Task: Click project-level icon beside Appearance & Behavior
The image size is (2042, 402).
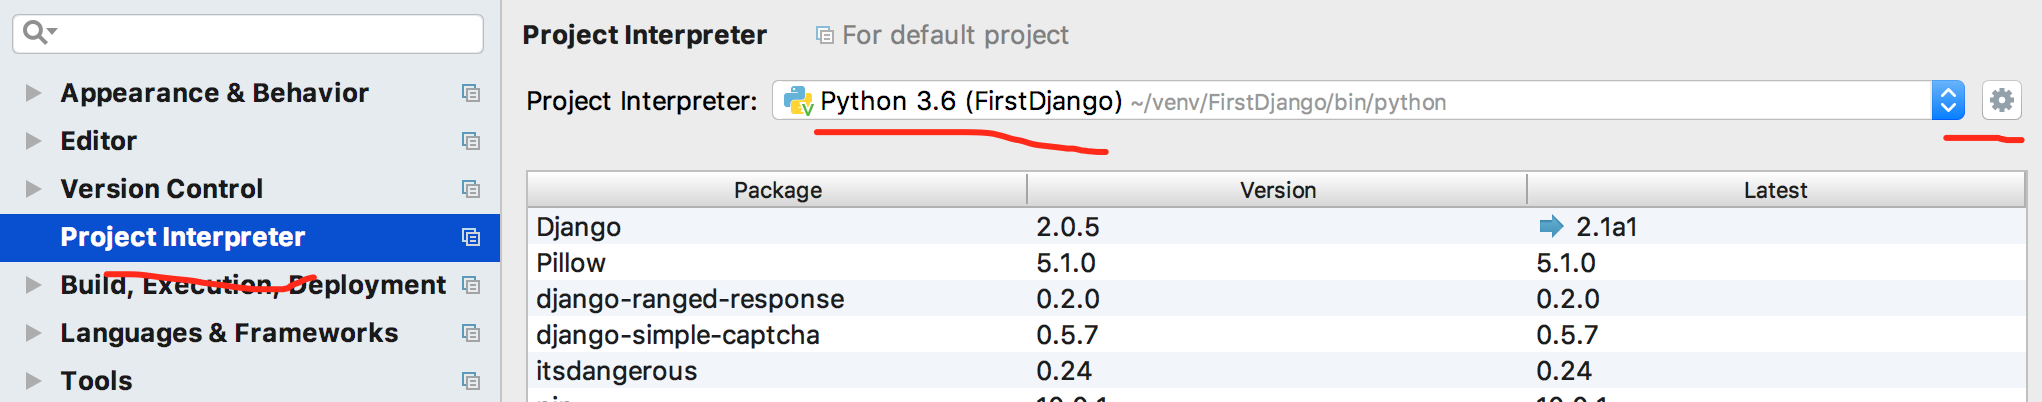Action: (471, 93)
